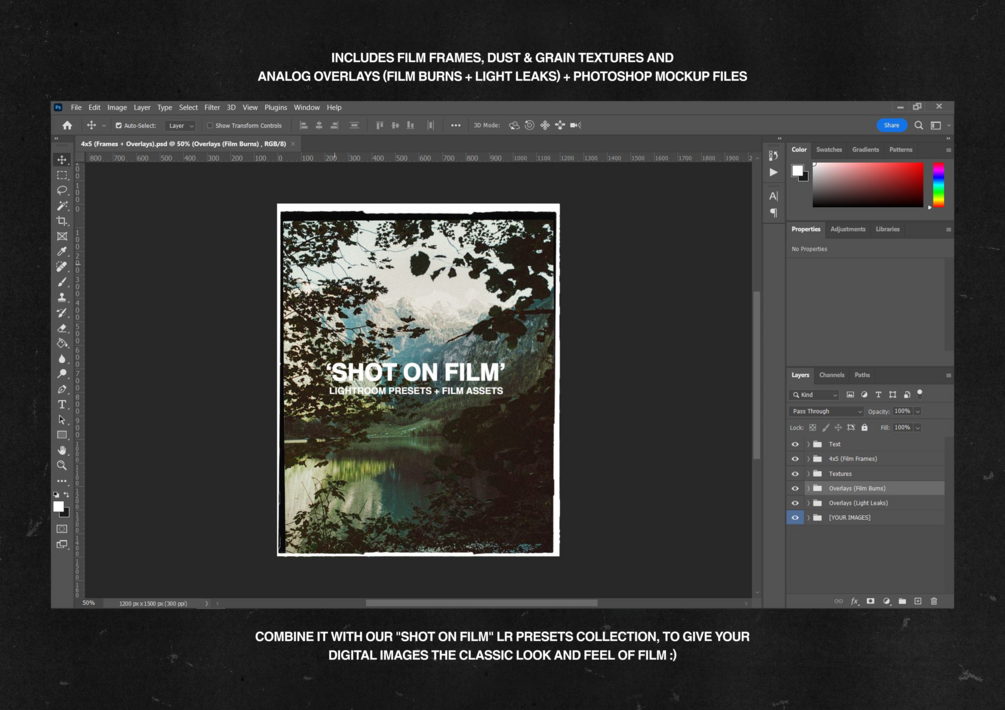Switch to the Gradients tab

coord(865,149)
